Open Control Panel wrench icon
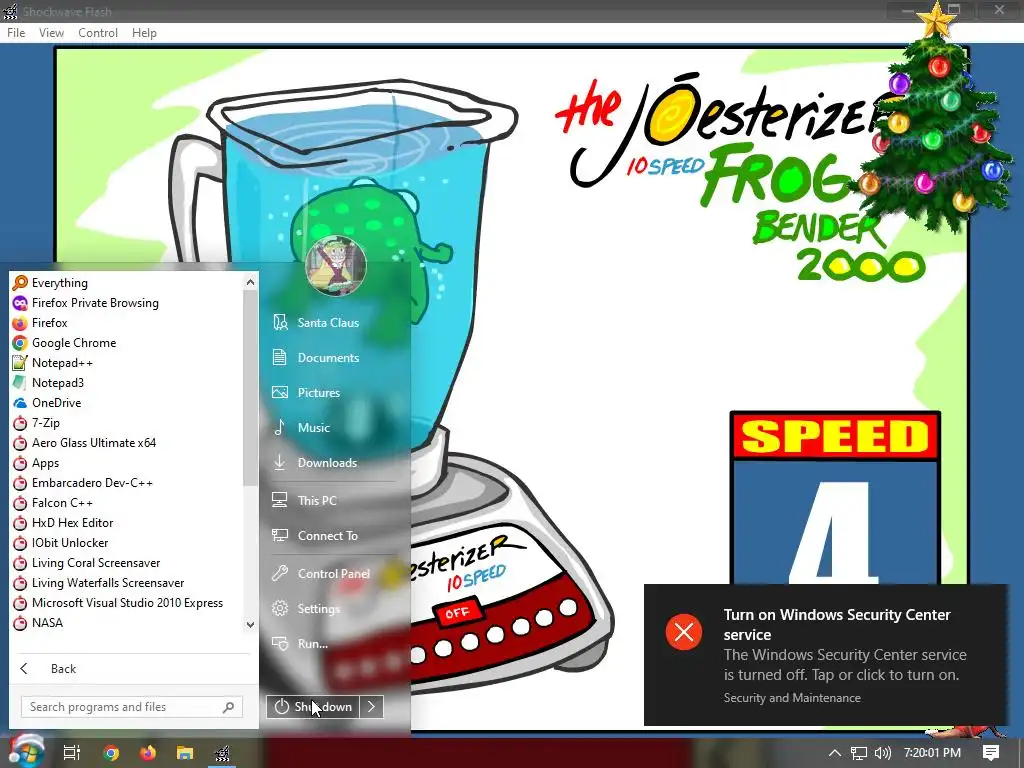The height and width of the screenshot is (768, 1024). (x=280, y=573)
